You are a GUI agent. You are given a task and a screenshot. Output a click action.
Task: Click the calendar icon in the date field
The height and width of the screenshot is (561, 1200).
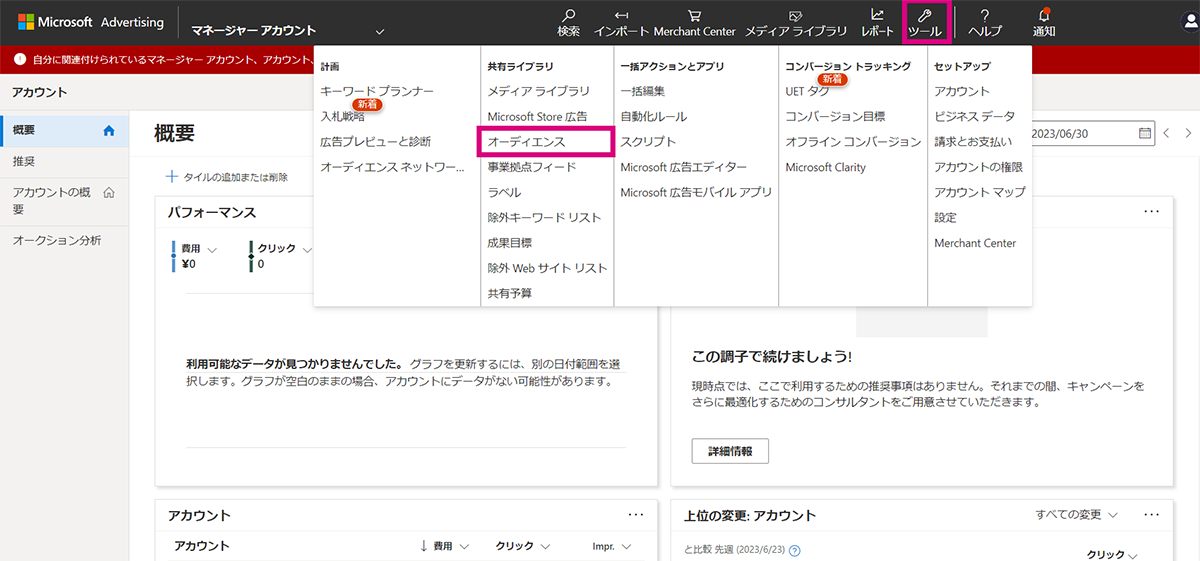1145,133
